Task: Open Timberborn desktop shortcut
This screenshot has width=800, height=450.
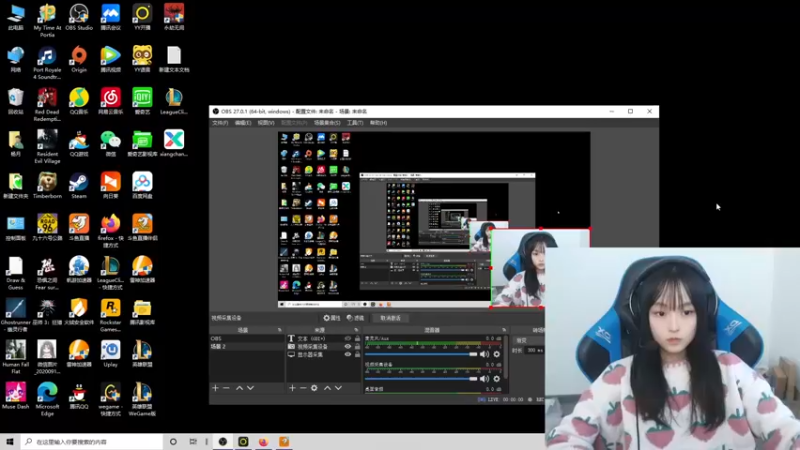Action: [47, 186]
